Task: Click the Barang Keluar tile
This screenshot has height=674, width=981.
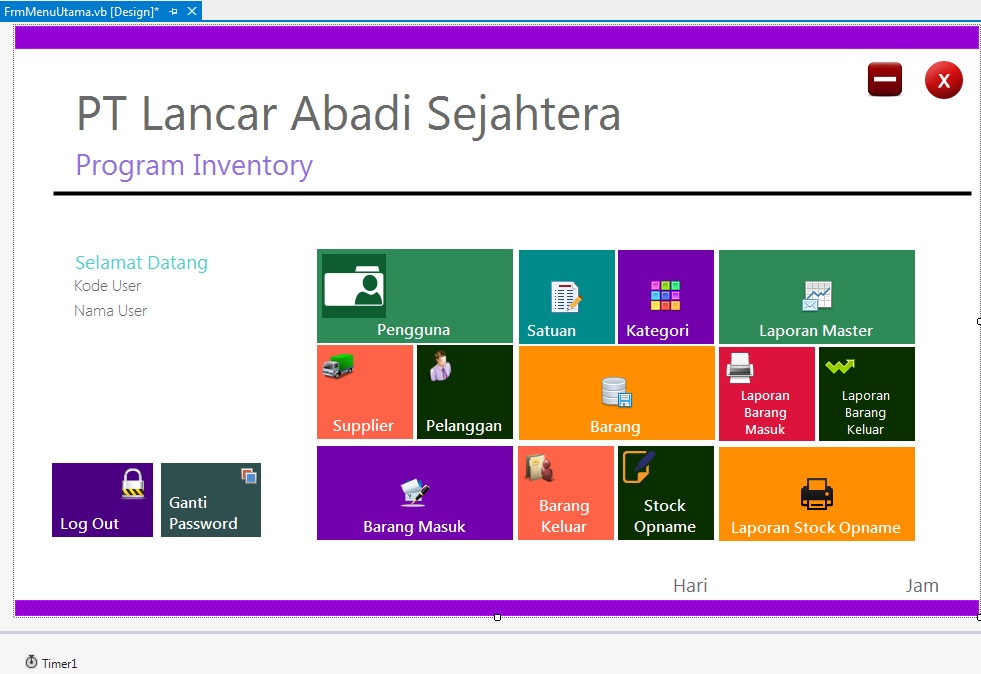Action: pyautogui.click(x=566, y=492)
